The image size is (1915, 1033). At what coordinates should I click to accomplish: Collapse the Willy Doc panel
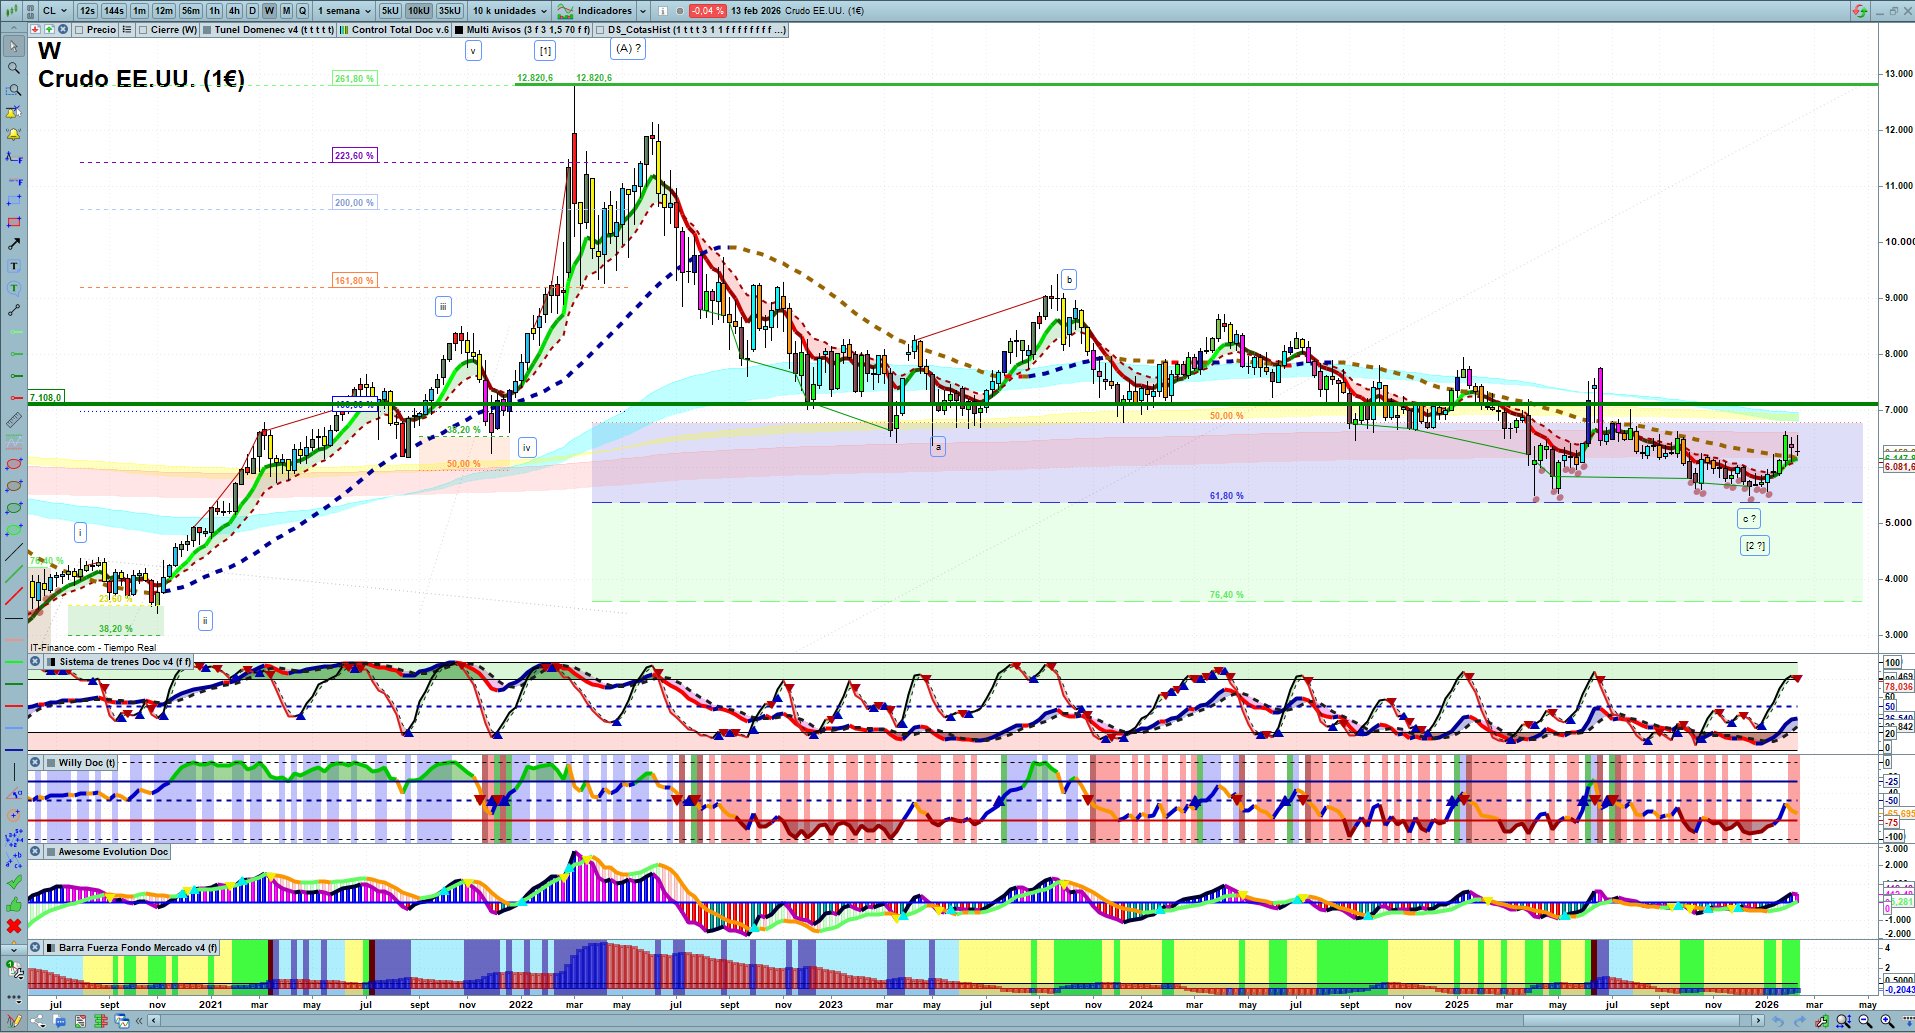click(x=35, y=763)
